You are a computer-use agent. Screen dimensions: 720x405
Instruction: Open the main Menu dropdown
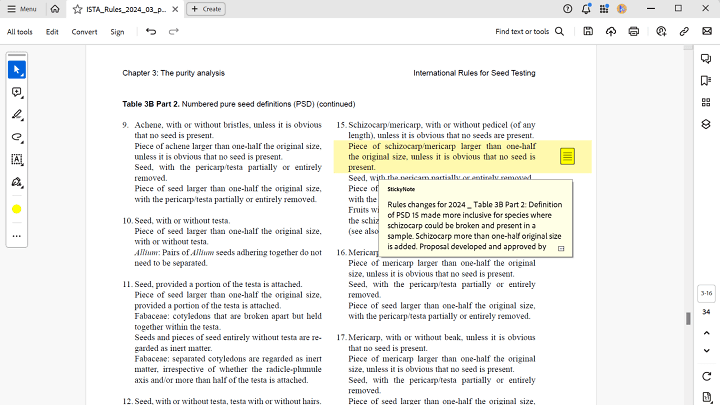23,8
